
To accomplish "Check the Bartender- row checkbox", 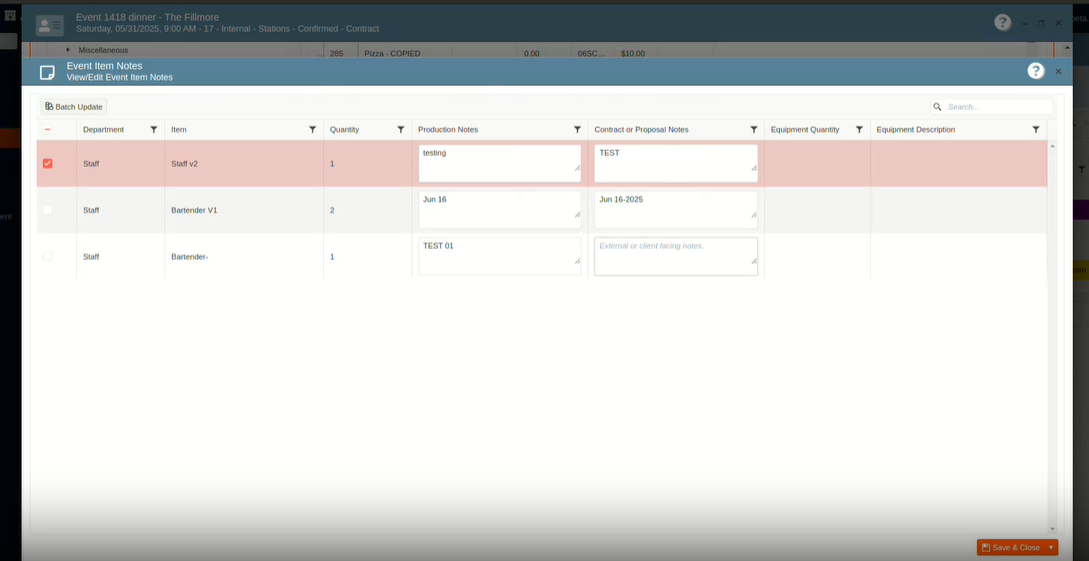I will [x=48, y=257].
